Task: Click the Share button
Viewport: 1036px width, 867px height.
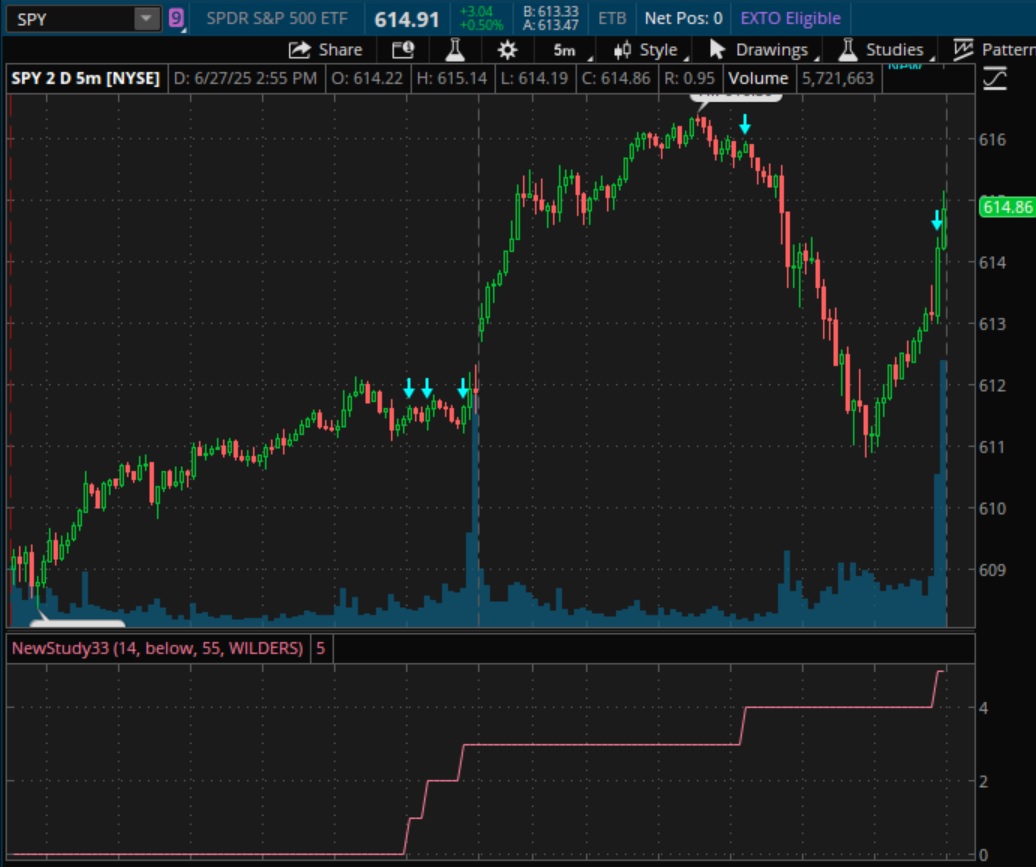Action: pos(326,50)
